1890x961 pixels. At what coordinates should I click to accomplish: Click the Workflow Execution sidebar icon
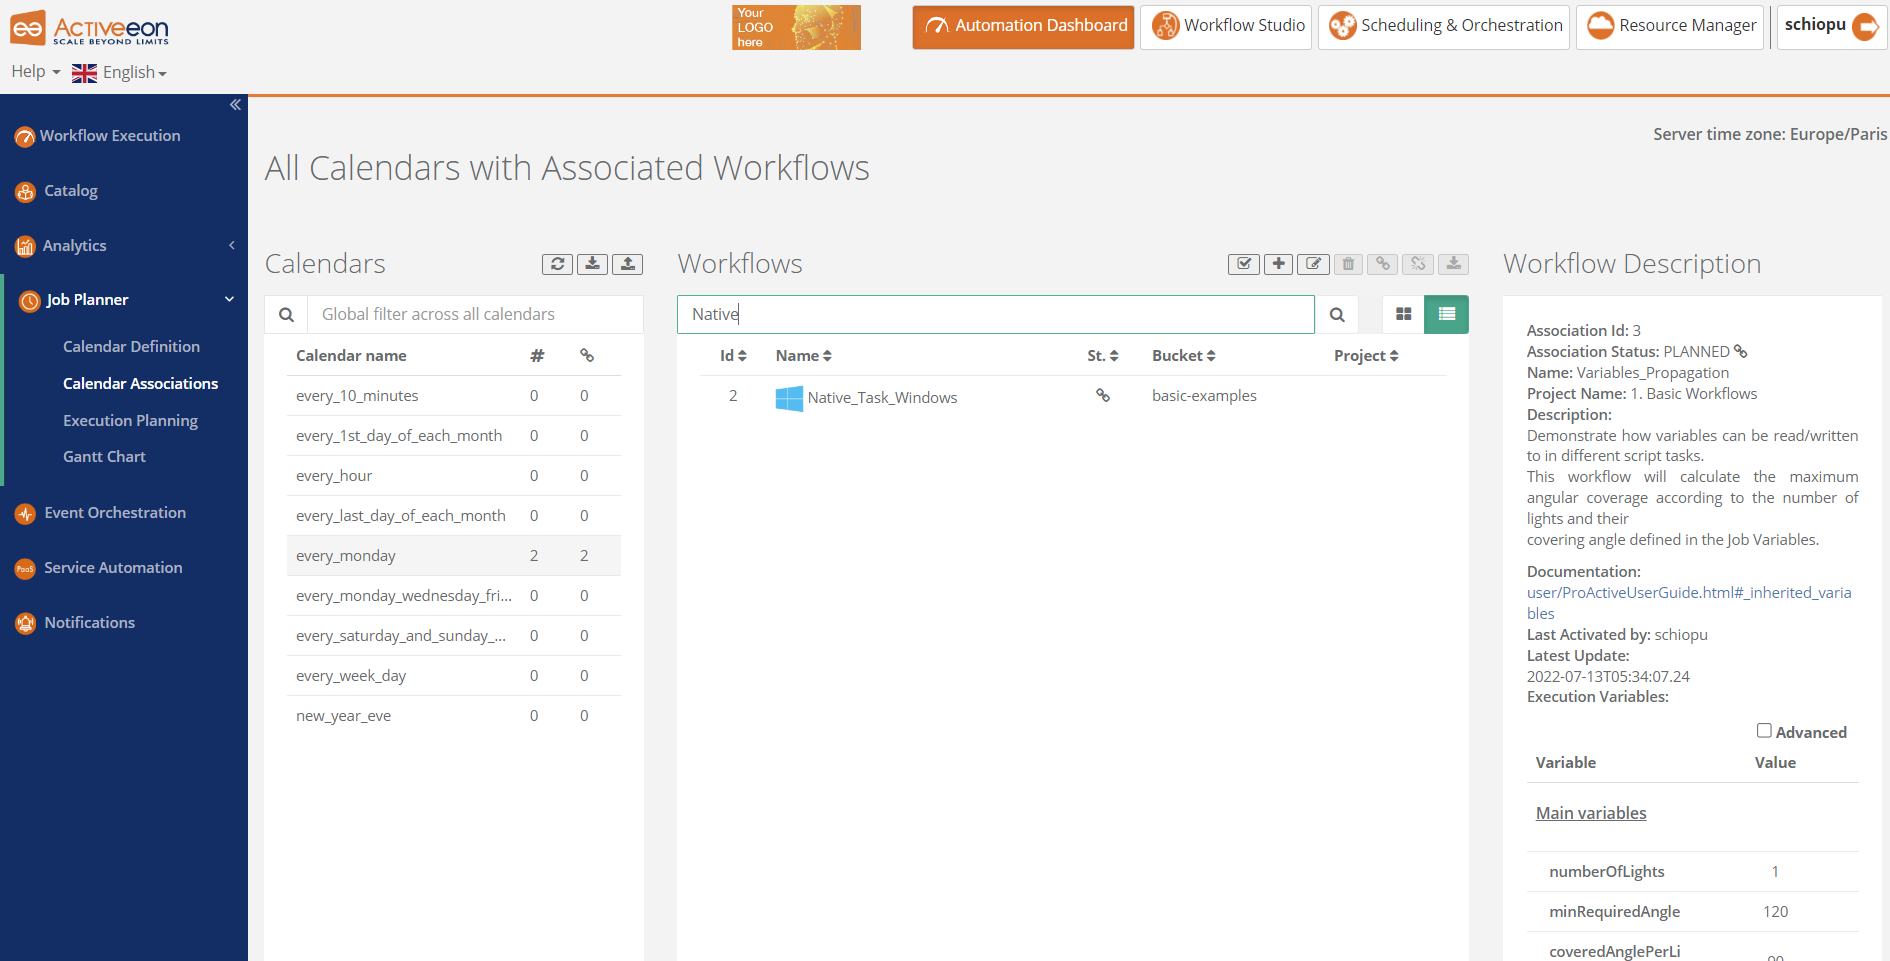(25, 137)
